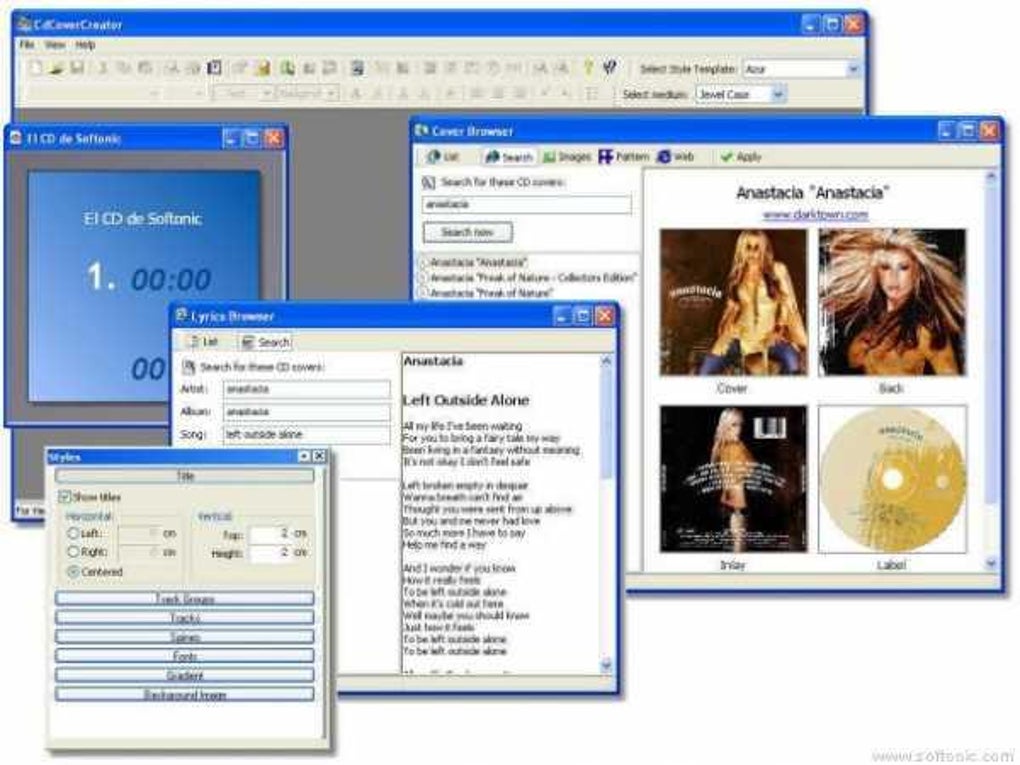This screenshot has height=765, width=1020.
Task: Switch to List tab in Cover Browser
Action: click(x=442, y=157)
